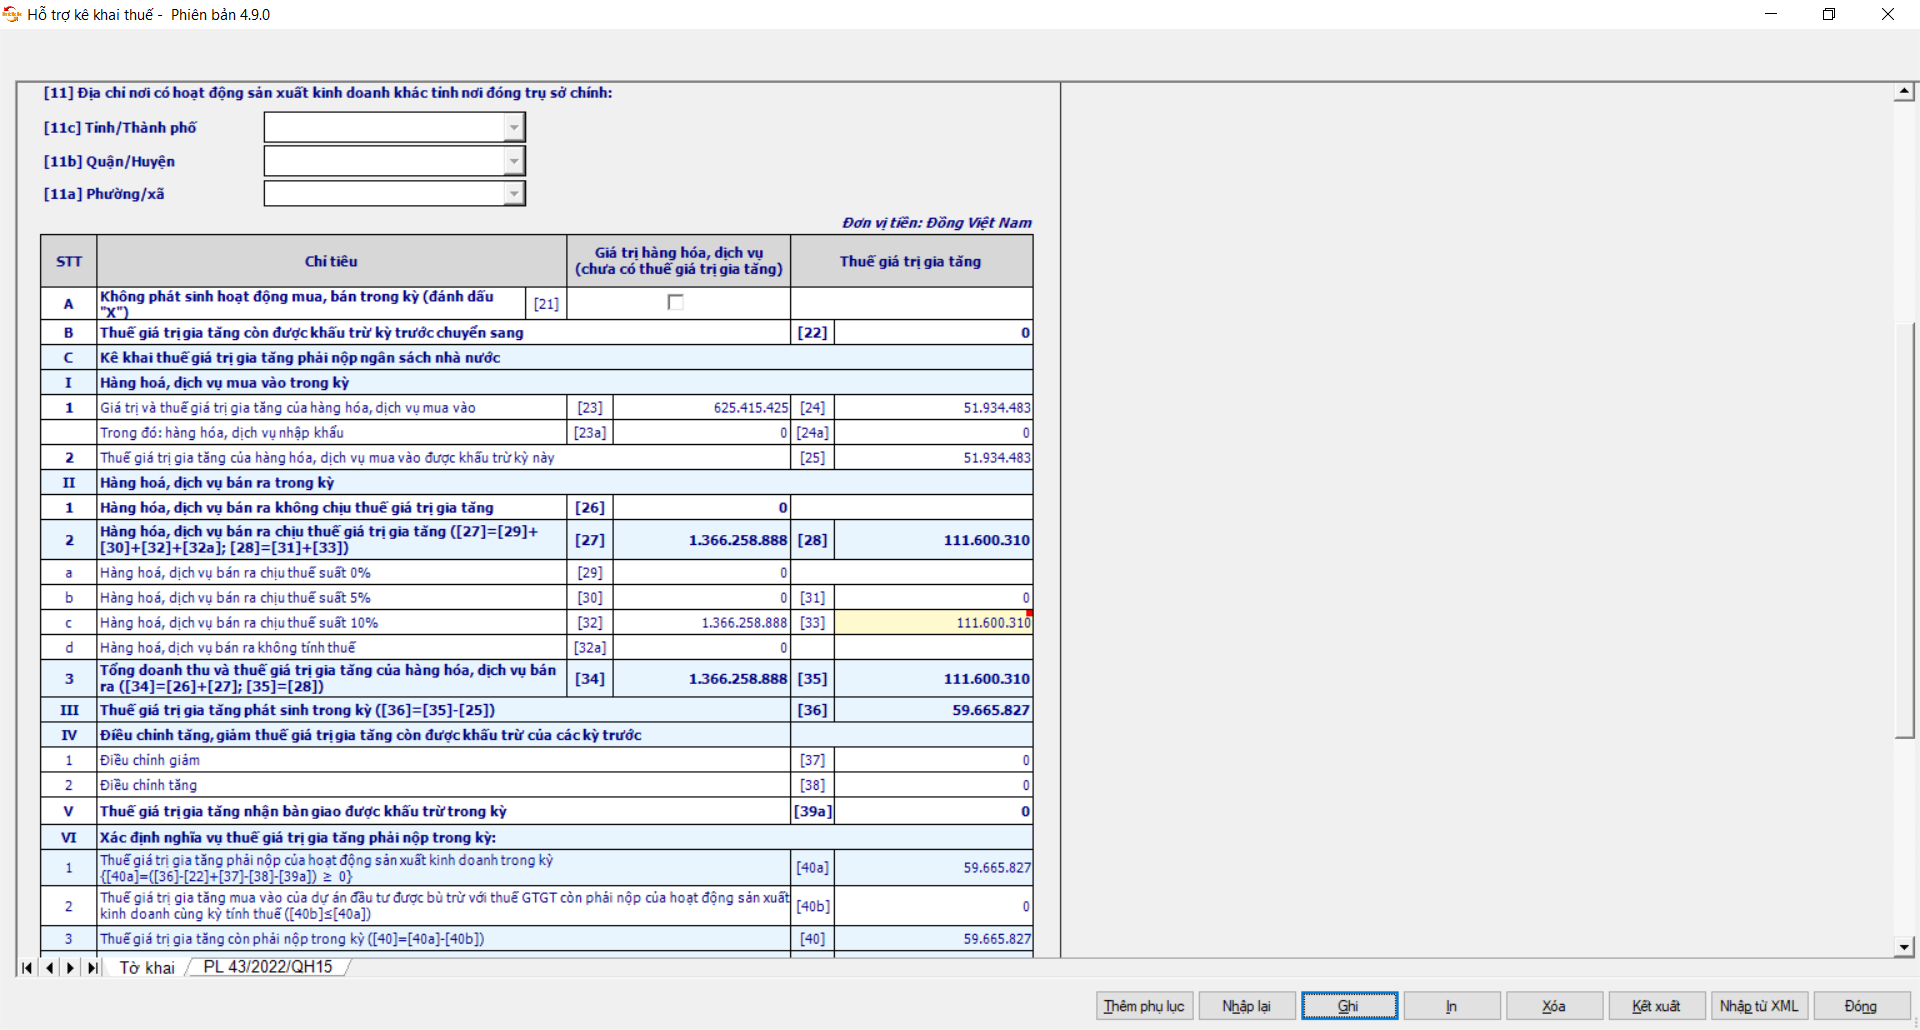Click the Thêm phụ lục button
The image size is (1920, 1030).
[1144, 1006]
